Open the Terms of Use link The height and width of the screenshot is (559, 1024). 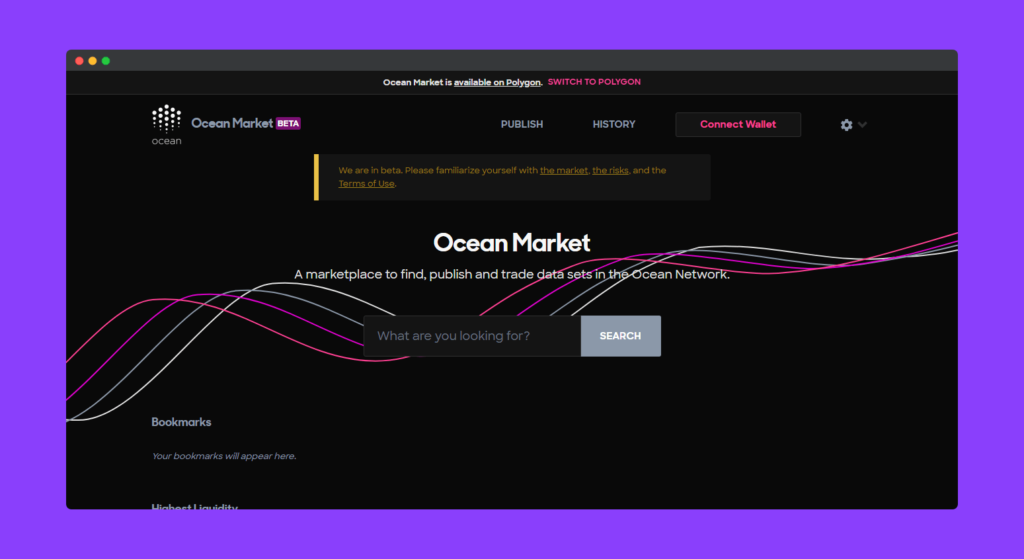(366, 184)
